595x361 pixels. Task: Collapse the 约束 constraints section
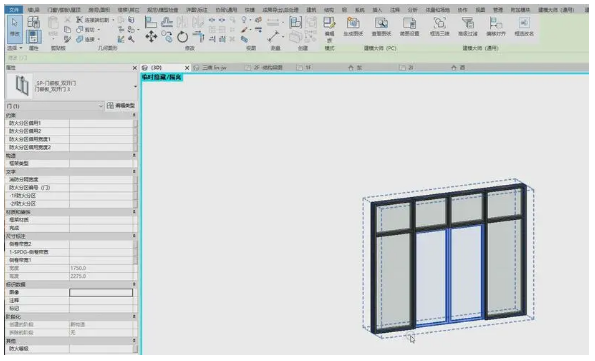pyautogui.click(x=134, y=115)
